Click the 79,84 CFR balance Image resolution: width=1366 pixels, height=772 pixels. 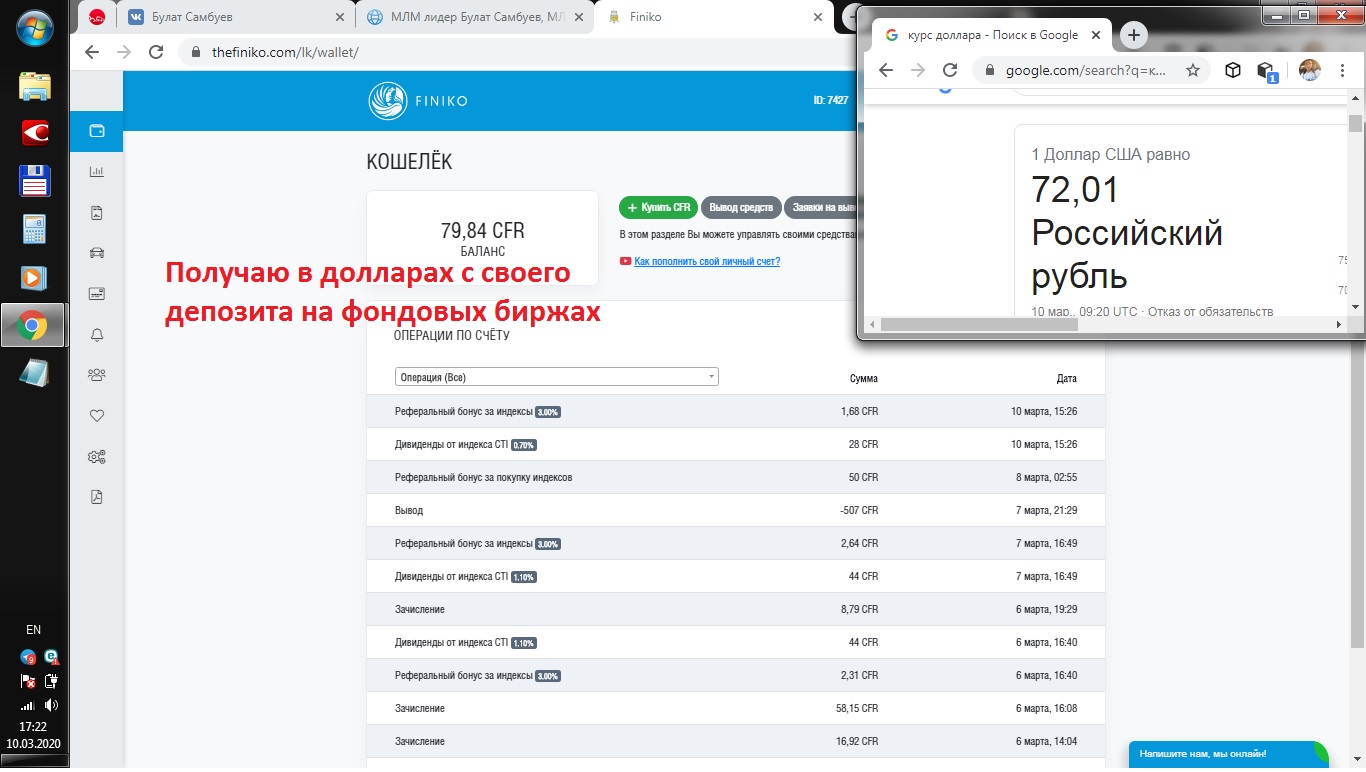(482, 231)
